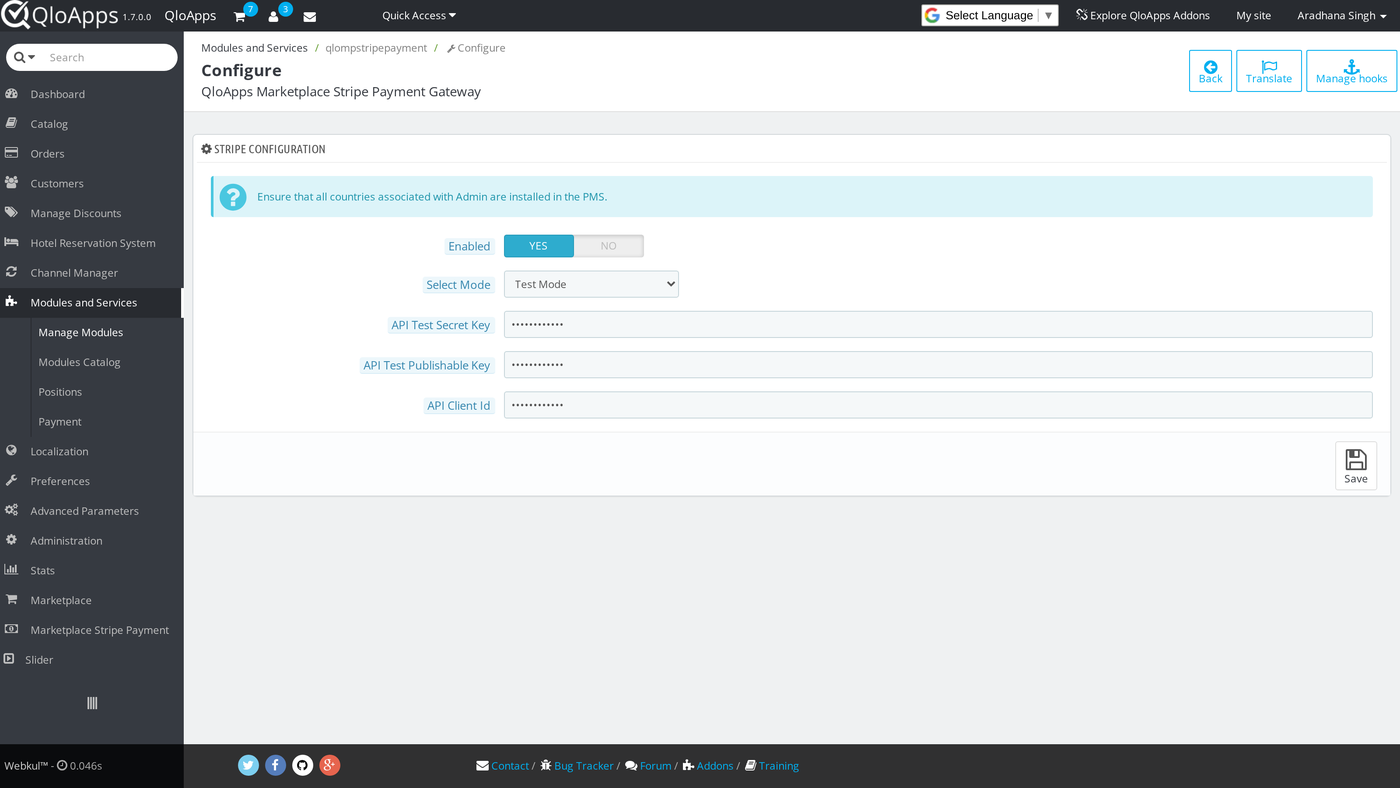Click the sidebar Search input
1400x788 pixels.
[x=108, y=57]
